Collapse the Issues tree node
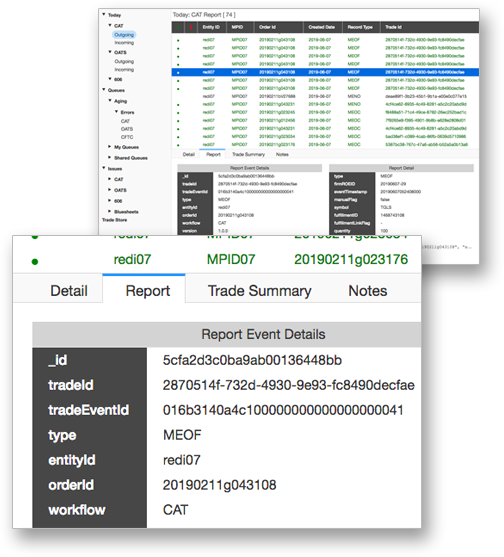Viewport: 504px width, 557px height. pos(104,168)
